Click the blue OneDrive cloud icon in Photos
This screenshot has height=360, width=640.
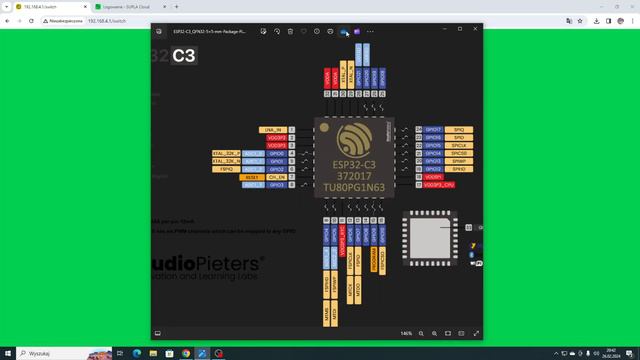coord(344,31)
